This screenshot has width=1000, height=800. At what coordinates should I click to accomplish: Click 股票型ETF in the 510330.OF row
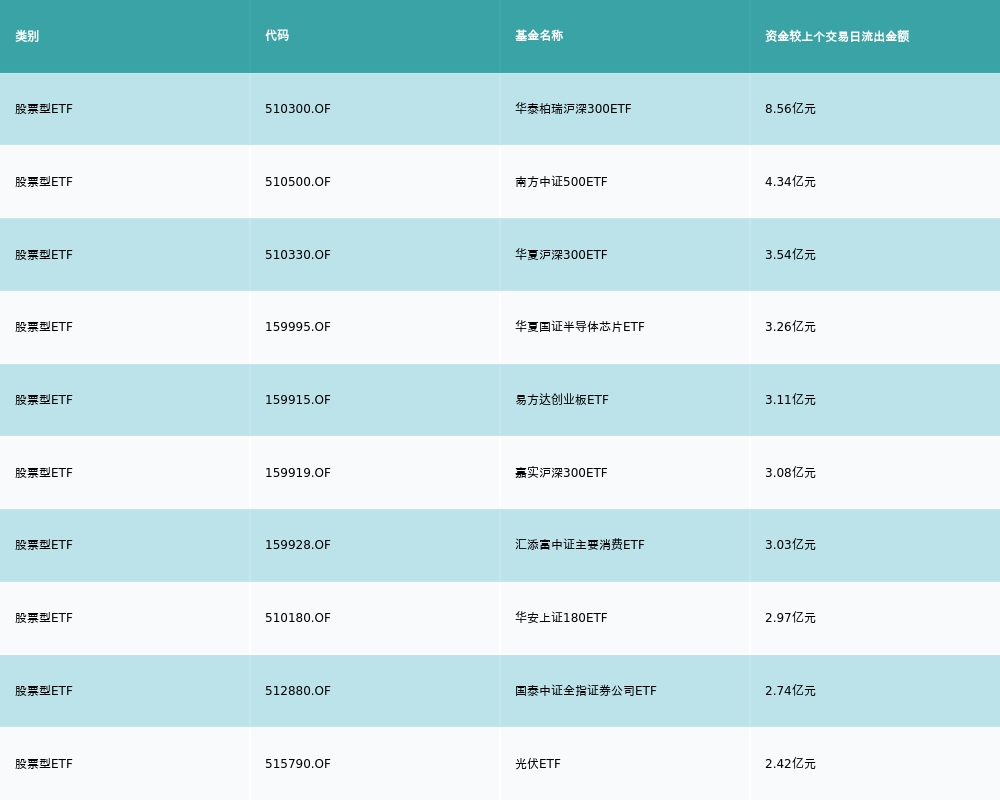tap(44, 255)
